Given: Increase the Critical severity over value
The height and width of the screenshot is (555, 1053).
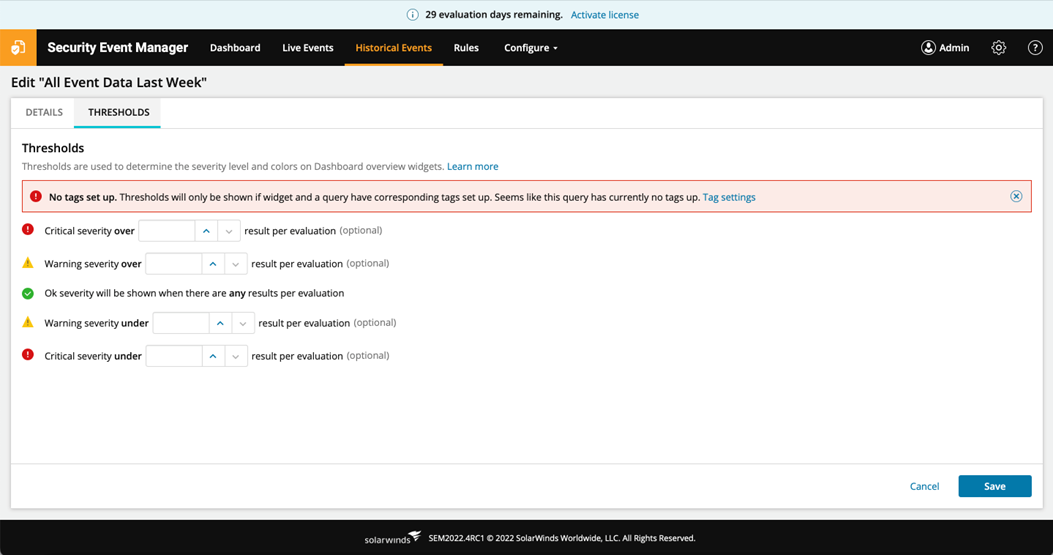Looking at the screenshot, I should point(206,230).
